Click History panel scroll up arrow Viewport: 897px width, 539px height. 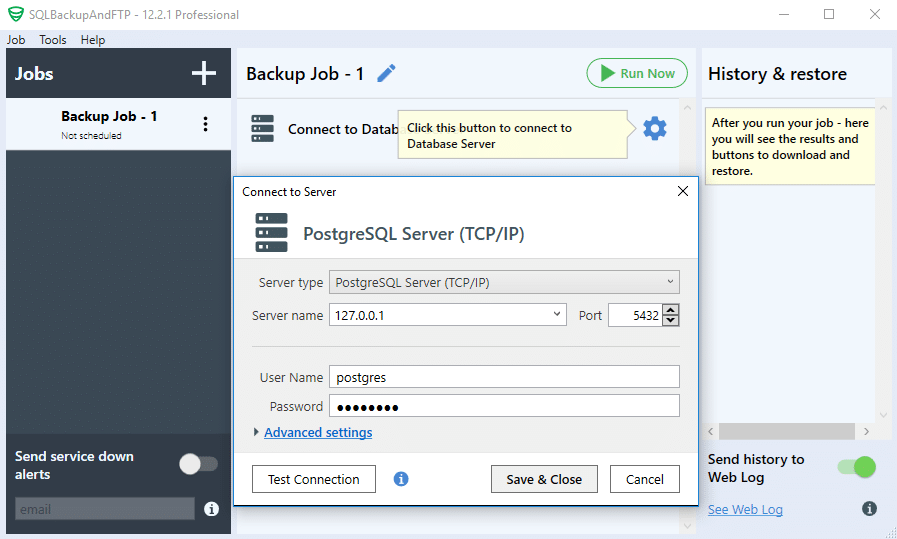click(x=883, y=107)
